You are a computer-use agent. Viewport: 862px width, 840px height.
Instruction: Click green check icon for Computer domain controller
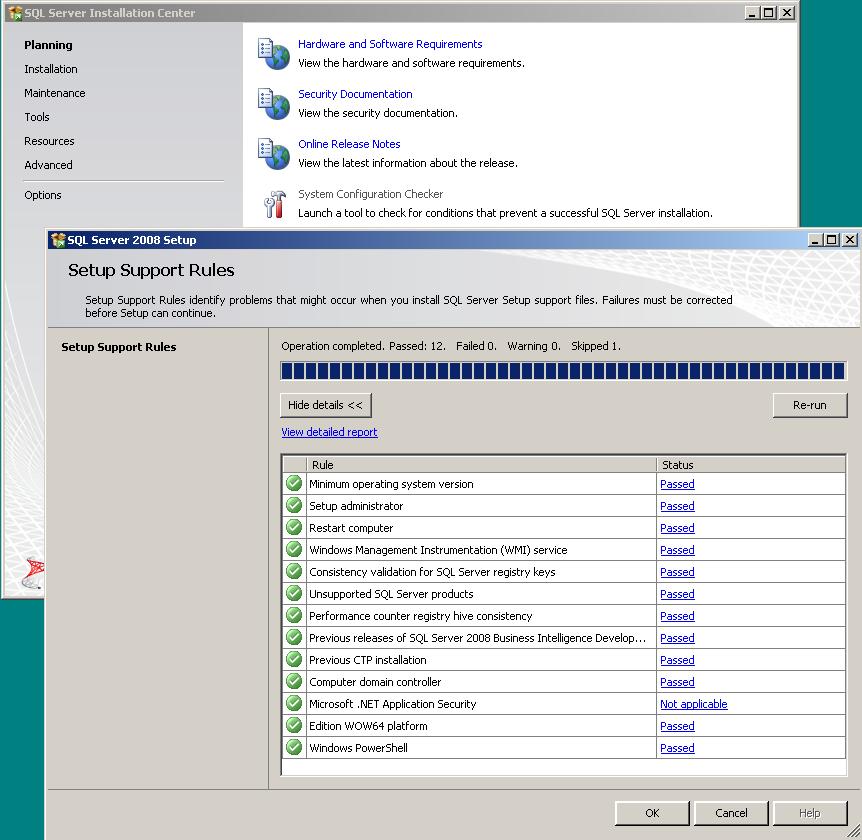pos(294,682)
